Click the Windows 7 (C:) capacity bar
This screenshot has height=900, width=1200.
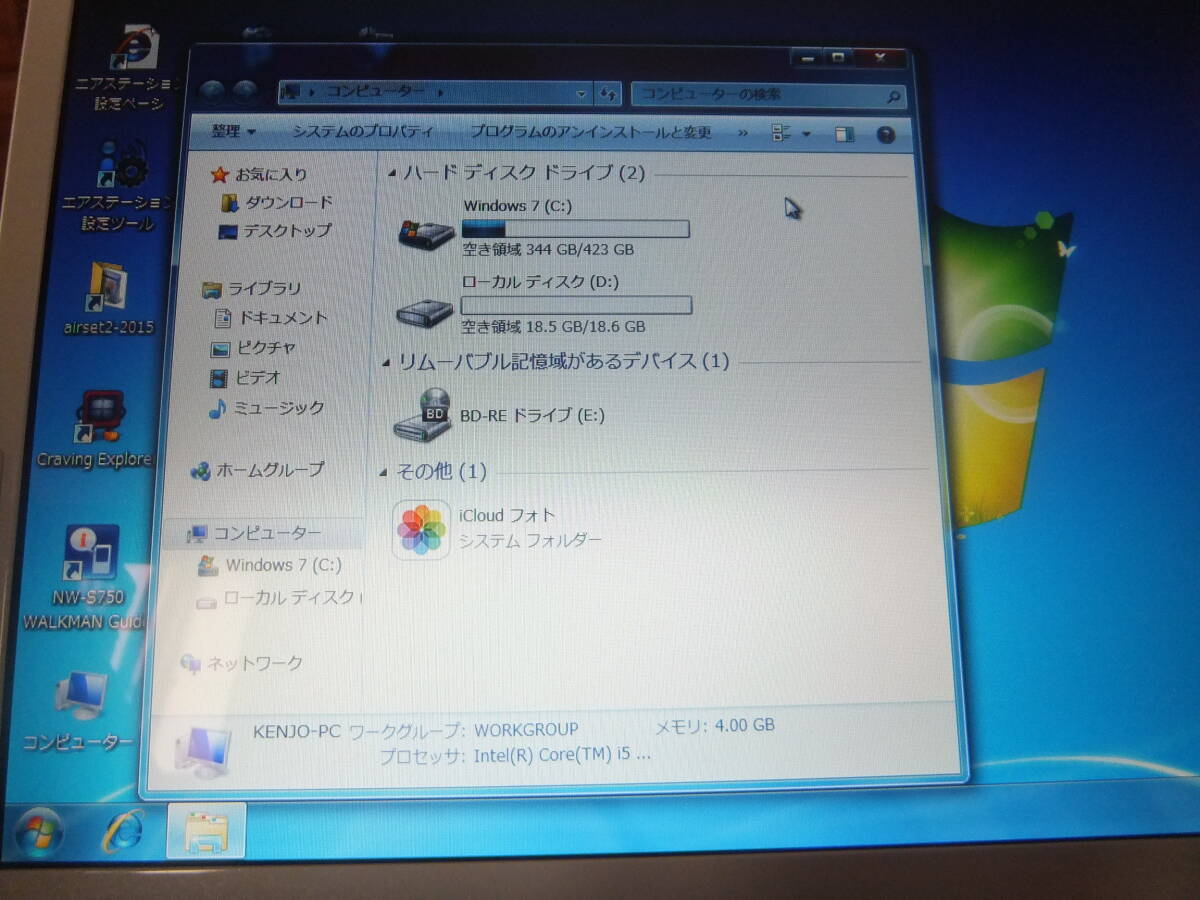pyautogui.click(x=575, y=229)
